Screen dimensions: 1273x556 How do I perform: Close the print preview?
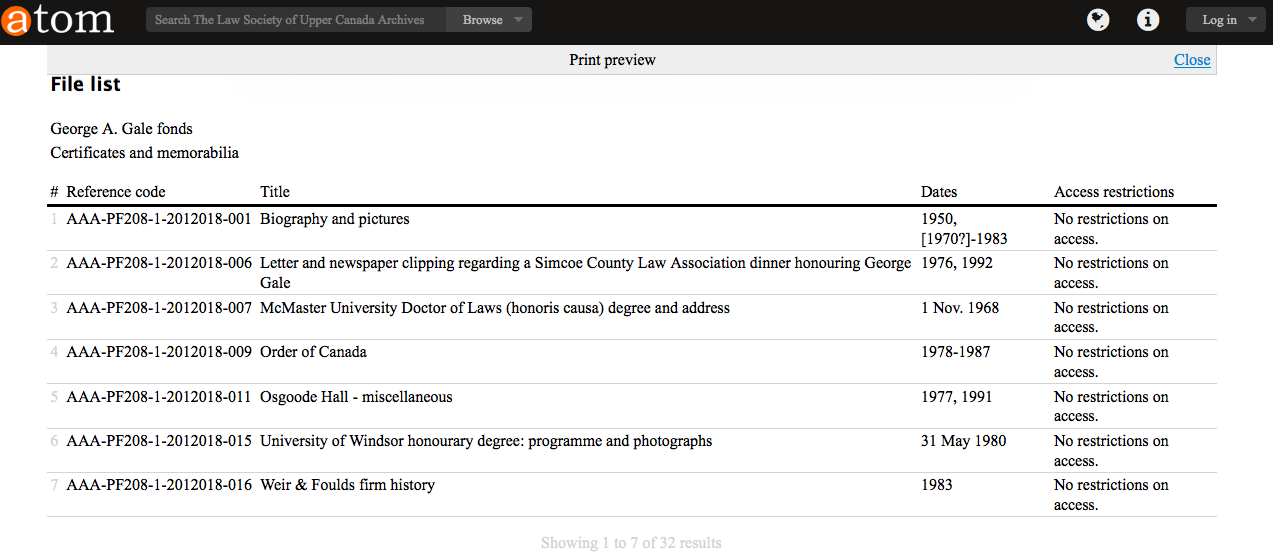pyautogui.click(x=1191, y=60)
